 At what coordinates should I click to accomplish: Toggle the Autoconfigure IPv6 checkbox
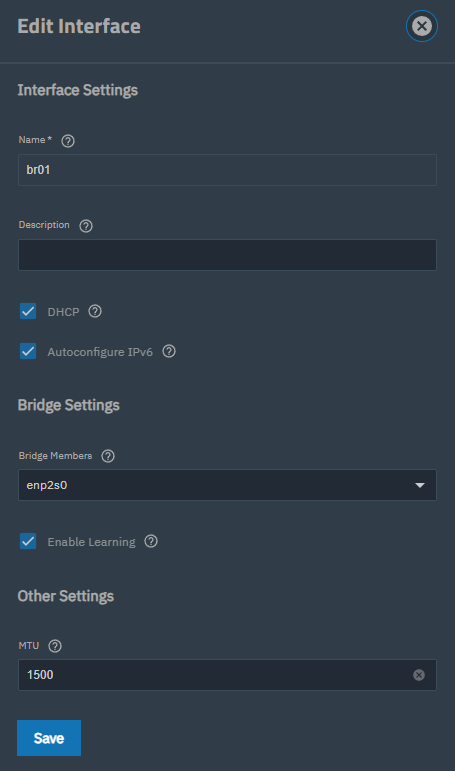(x=28, y=352)
